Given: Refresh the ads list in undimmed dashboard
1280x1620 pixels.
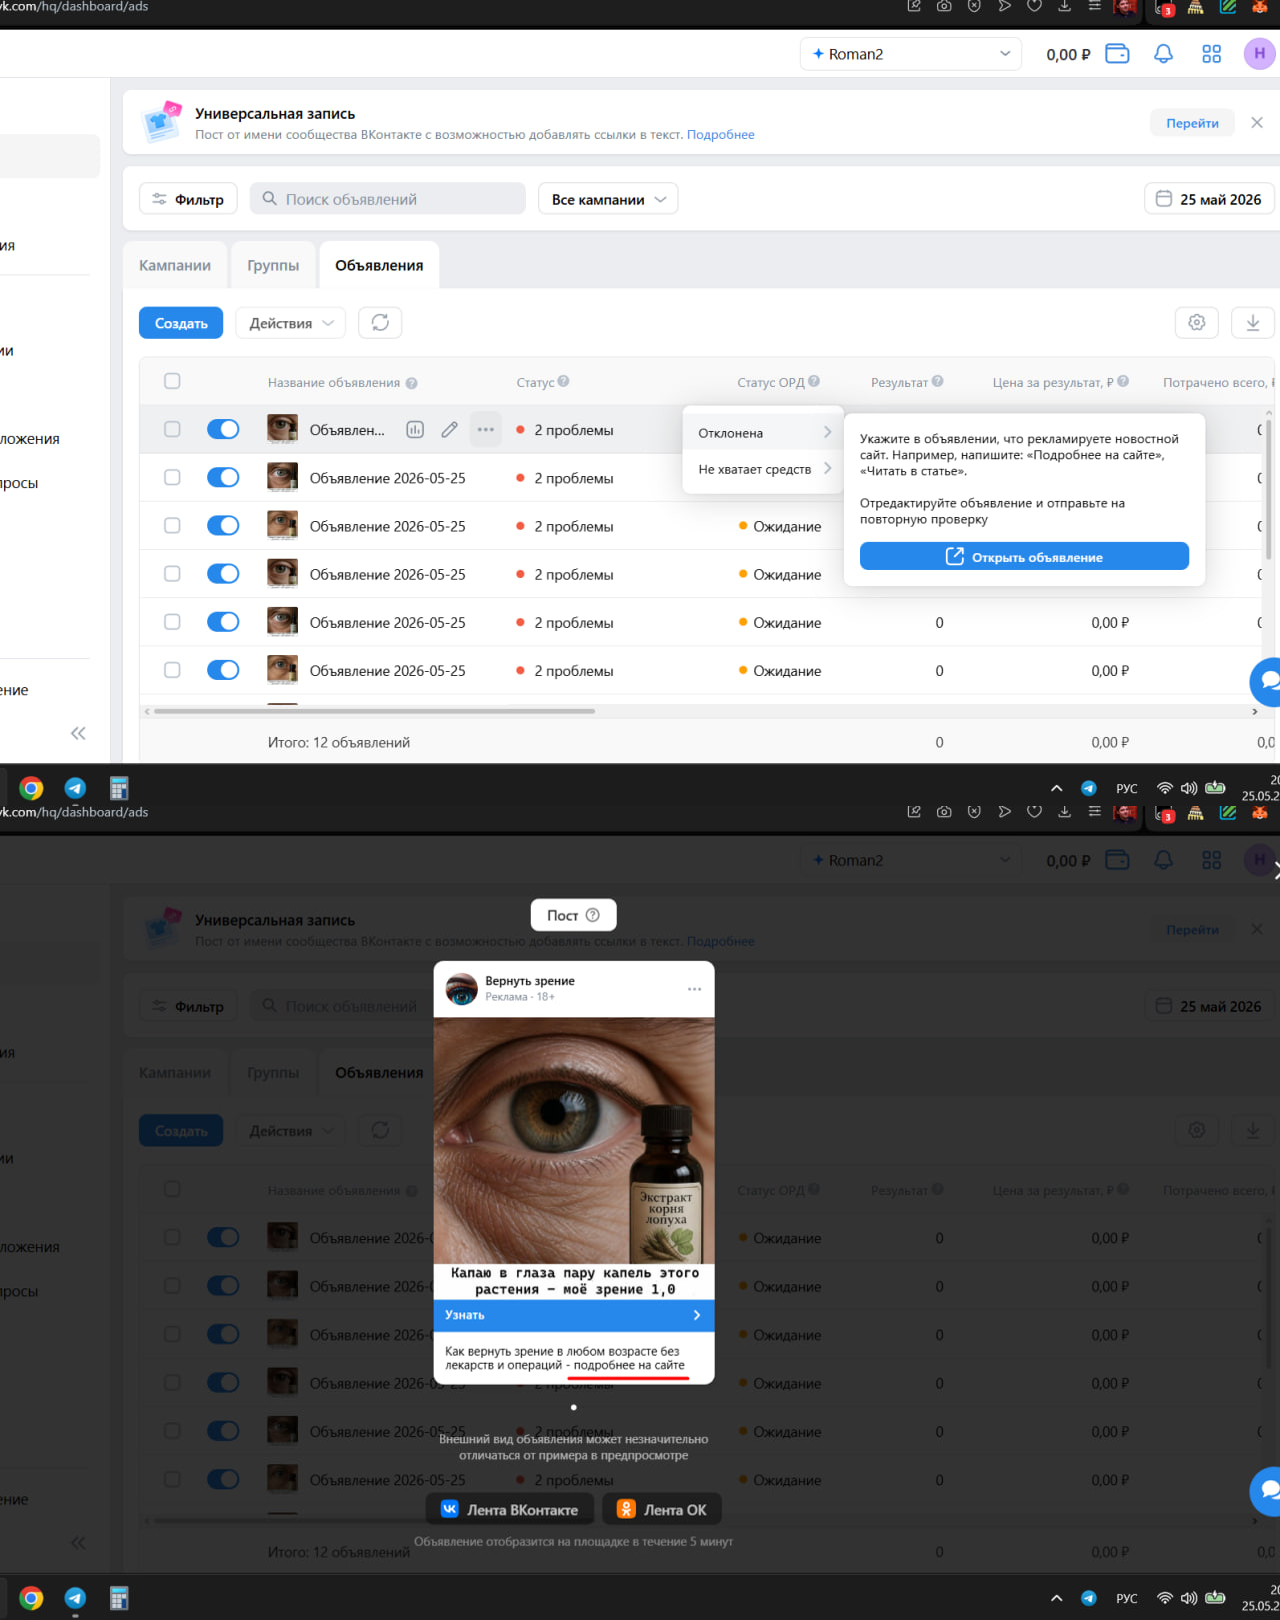Looking at the screenshot, I should [380, 323].
